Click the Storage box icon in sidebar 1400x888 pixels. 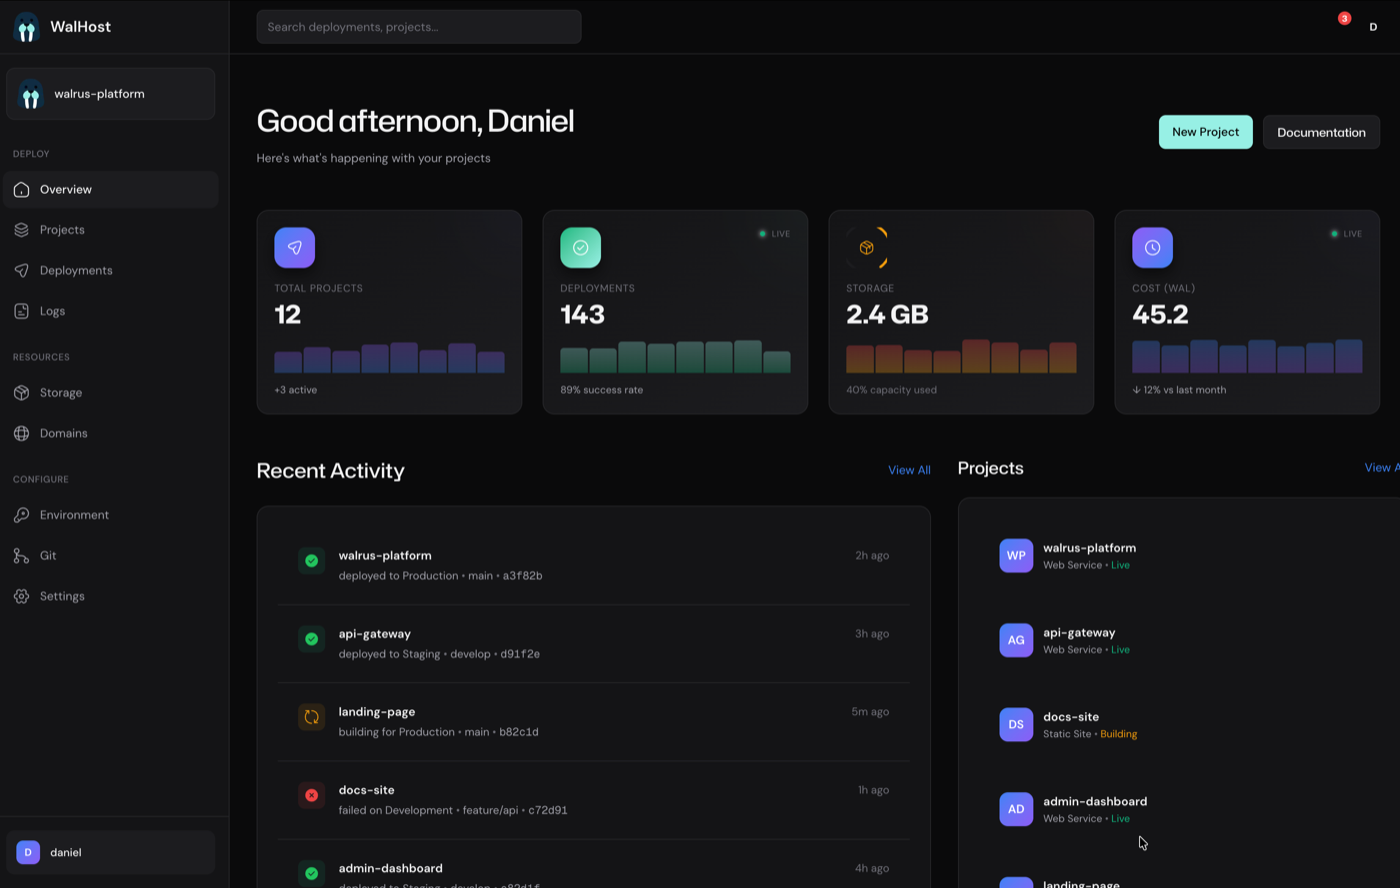click(x=22, y=393)
